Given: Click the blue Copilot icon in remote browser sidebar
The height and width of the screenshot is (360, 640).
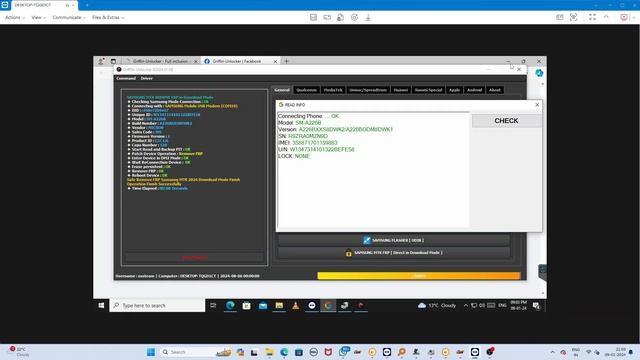Looking at the screenshot, I should tap(539, 73).
